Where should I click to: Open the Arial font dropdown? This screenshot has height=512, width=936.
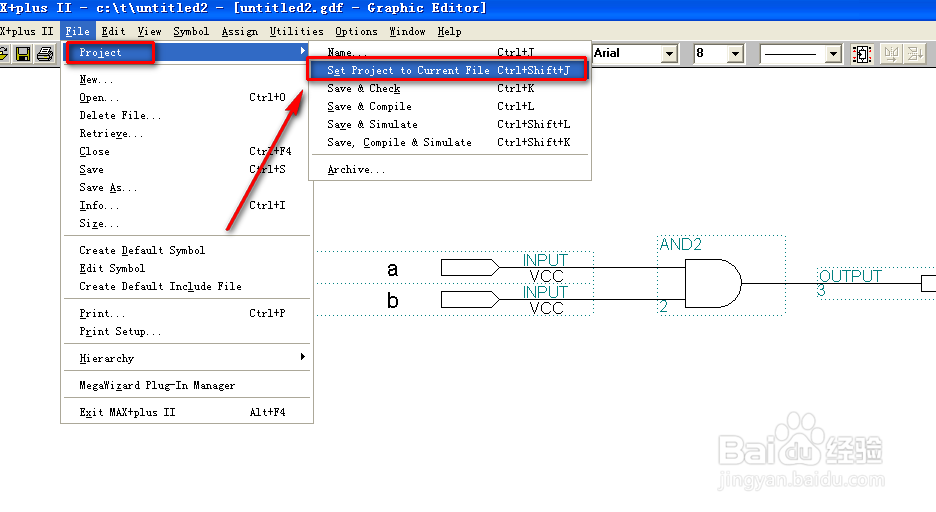click(x=670, y=54)
